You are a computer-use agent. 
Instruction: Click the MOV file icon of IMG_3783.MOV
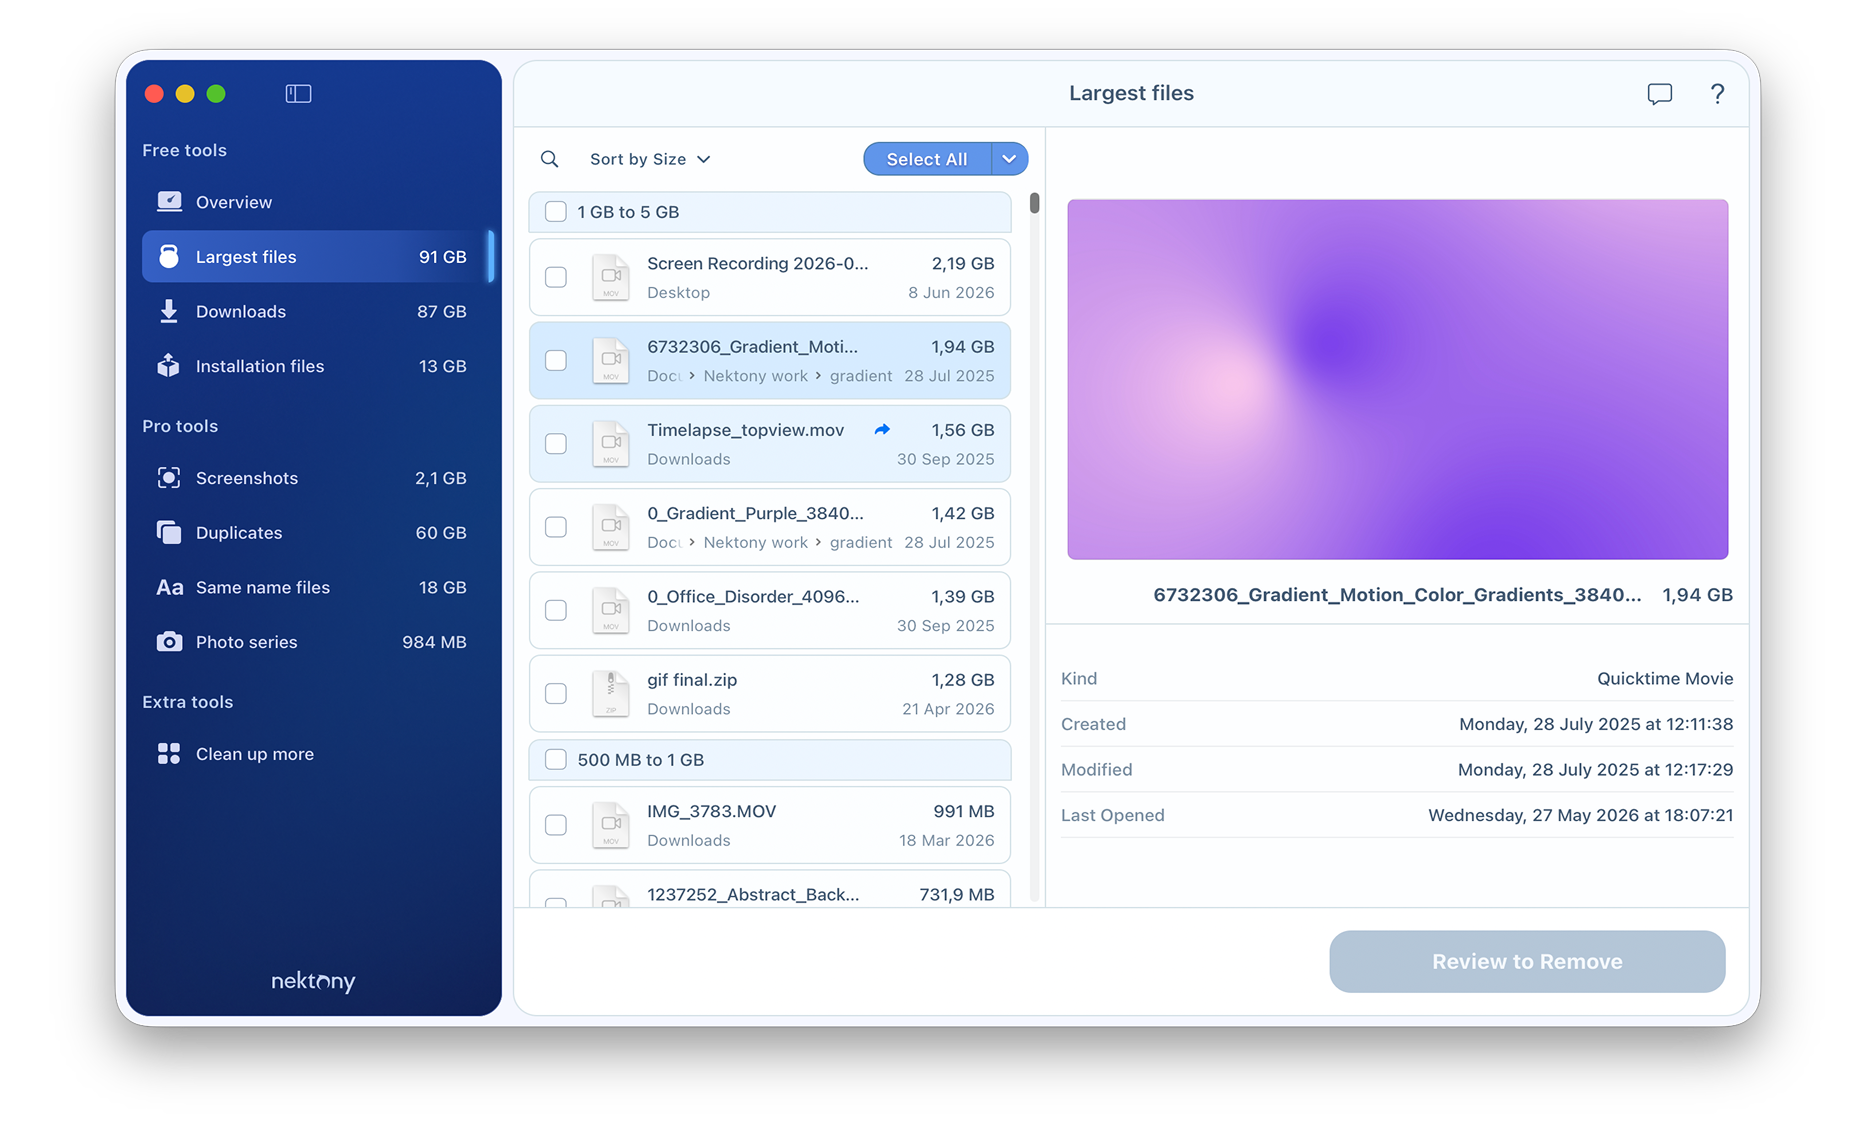tap(611, 825)
